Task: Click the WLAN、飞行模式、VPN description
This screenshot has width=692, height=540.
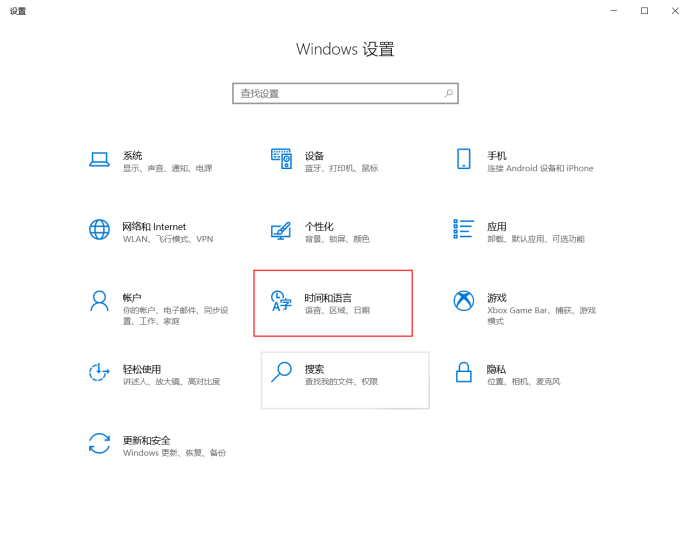Action: pos(168,239)
